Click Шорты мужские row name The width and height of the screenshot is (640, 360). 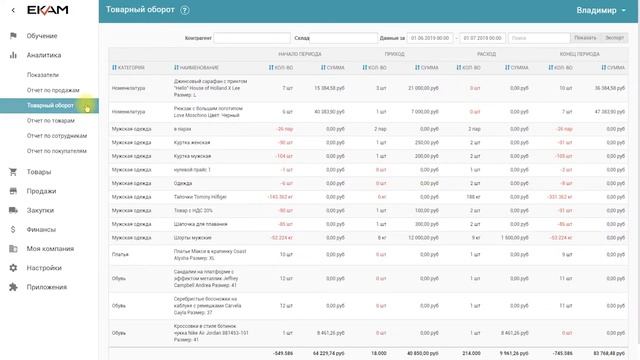click(x=193, y=238)
